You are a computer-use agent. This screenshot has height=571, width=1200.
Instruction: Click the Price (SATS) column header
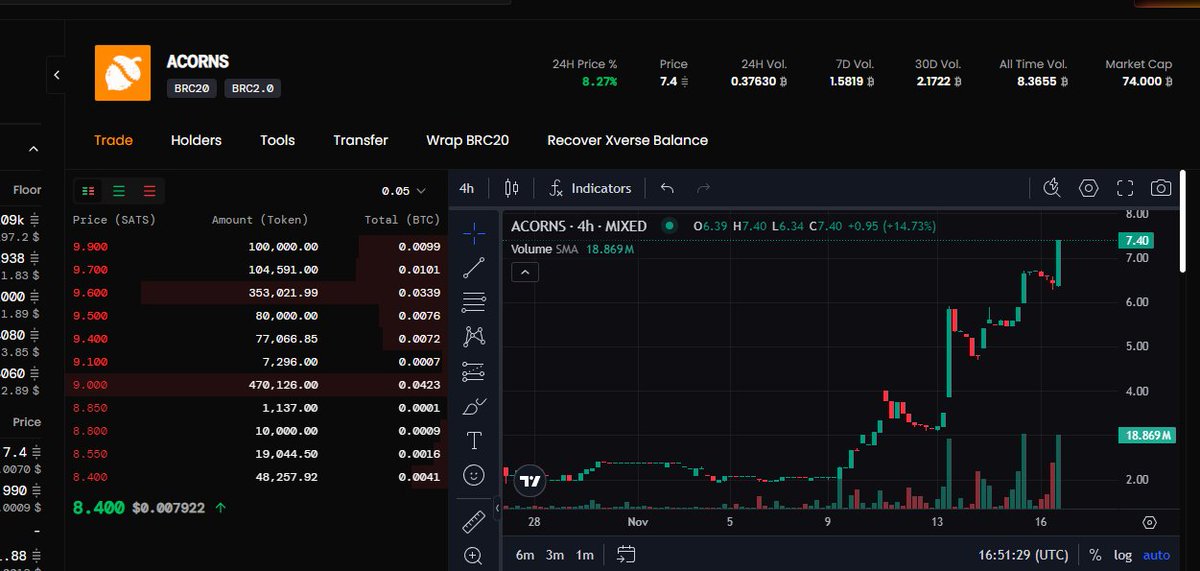tap(114, 219)
